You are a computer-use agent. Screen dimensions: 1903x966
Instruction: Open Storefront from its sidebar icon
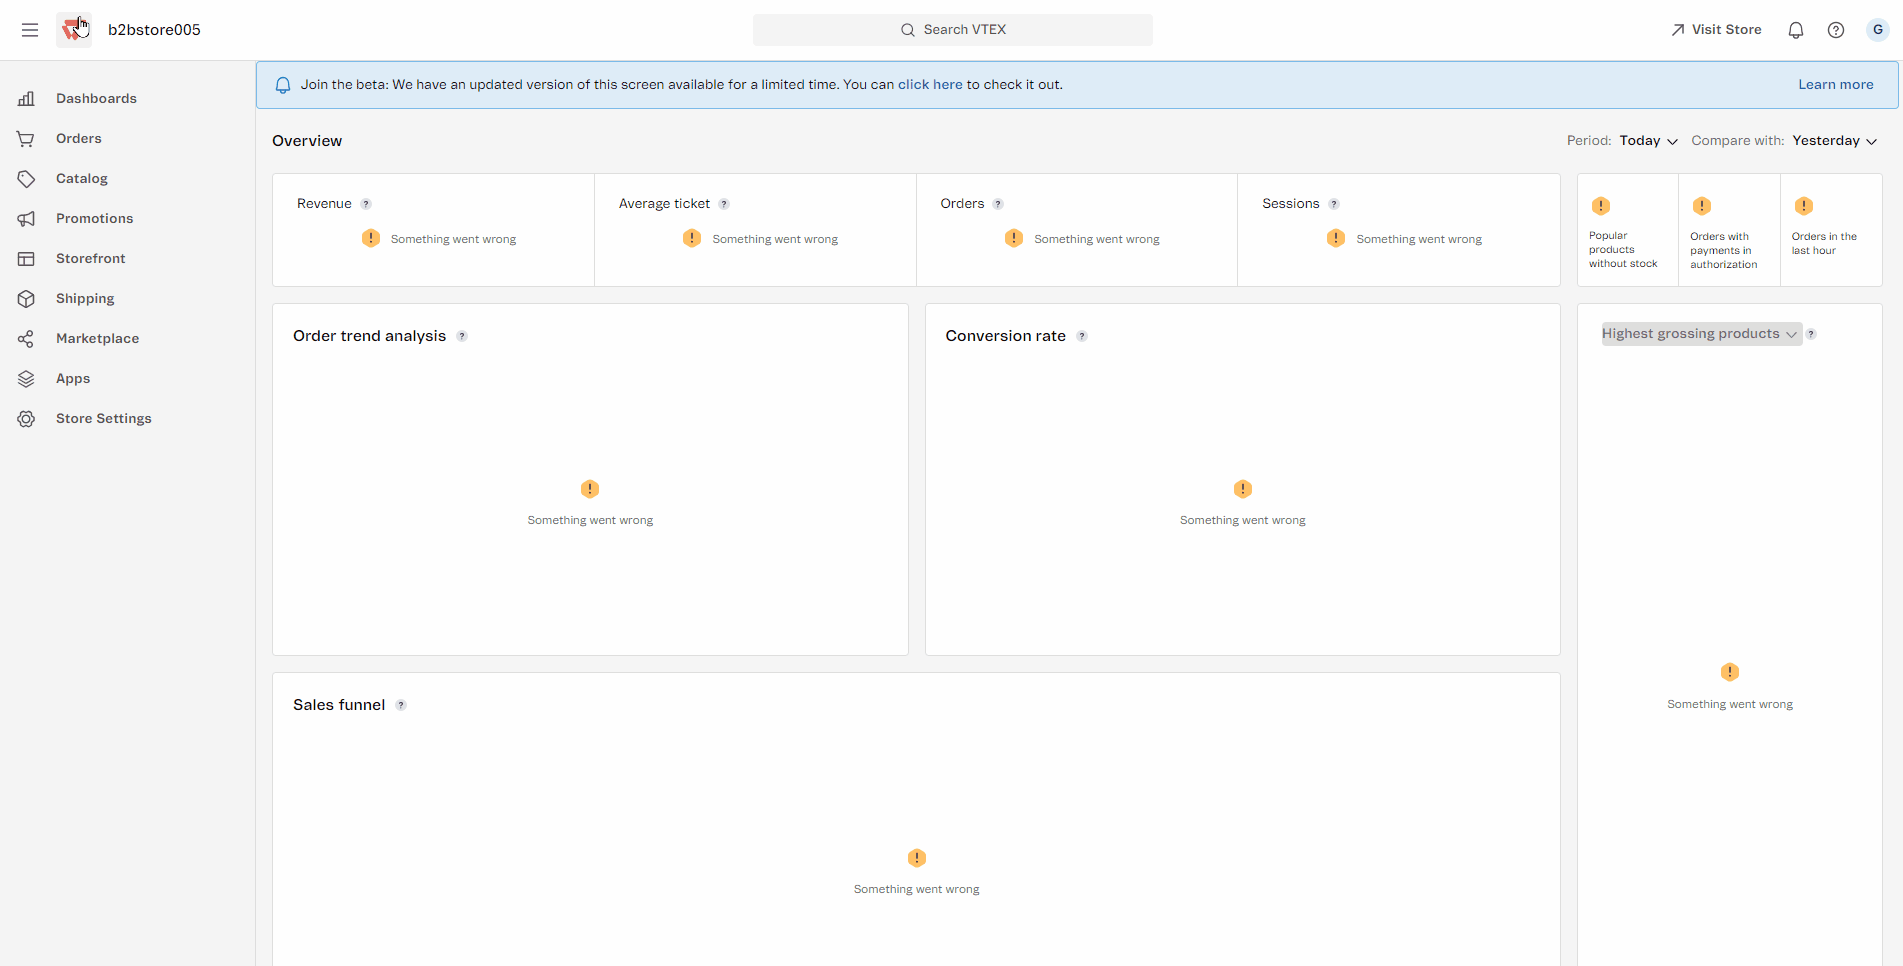point(26,258)
